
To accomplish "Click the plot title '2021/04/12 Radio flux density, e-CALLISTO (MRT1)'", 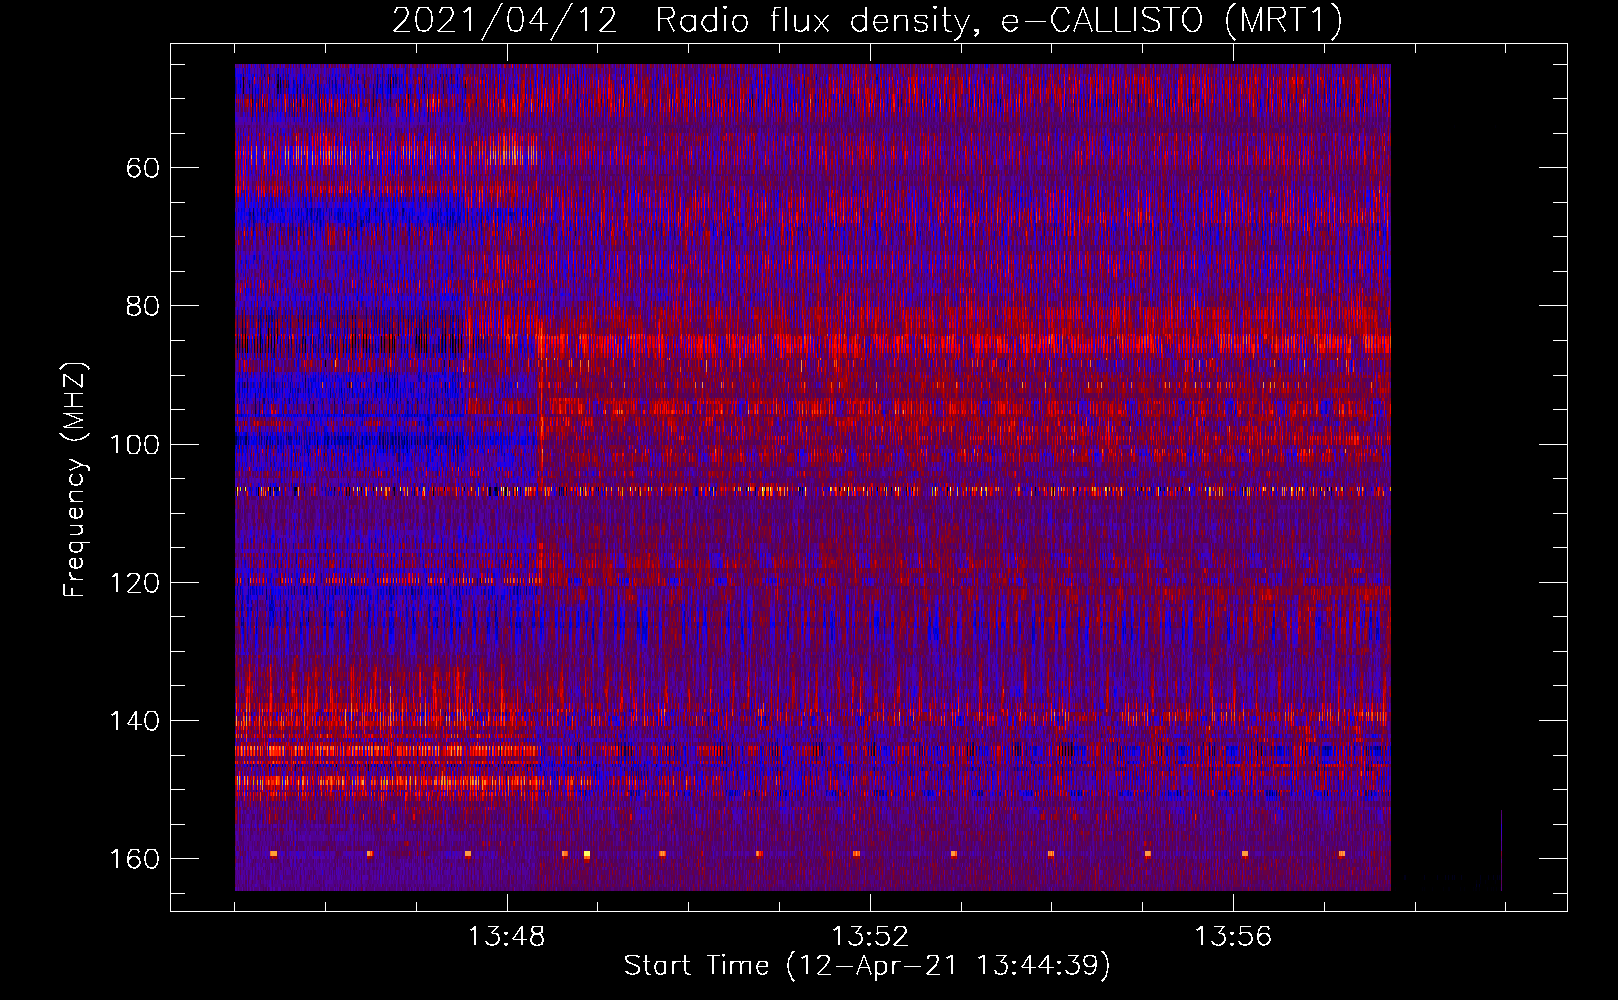I will click(x=867, y=20).
